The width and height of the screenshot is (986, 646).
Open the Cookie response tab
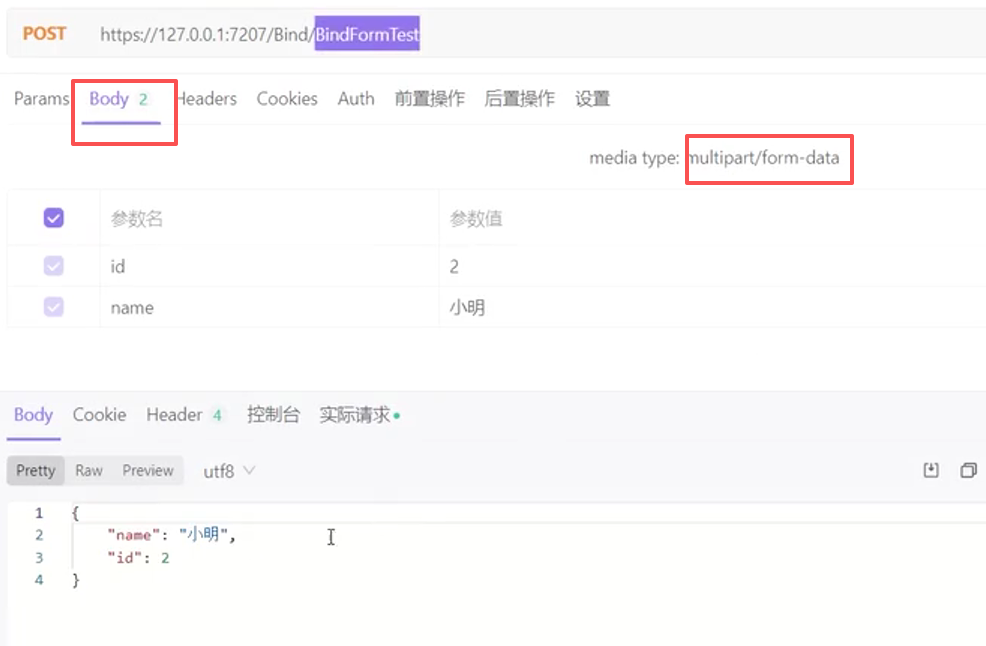pos(98,414)
